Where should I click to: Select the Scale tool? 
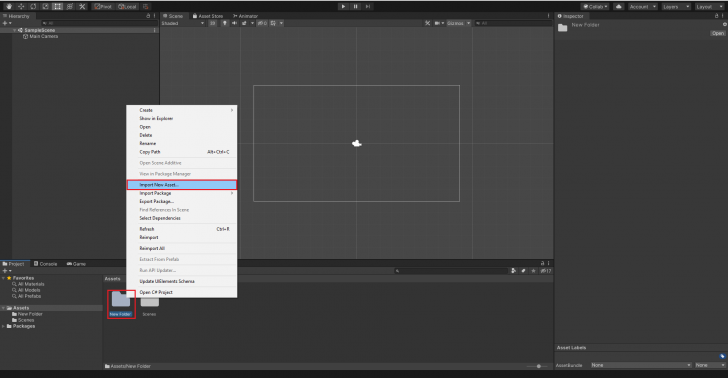(x=45, y=7)
